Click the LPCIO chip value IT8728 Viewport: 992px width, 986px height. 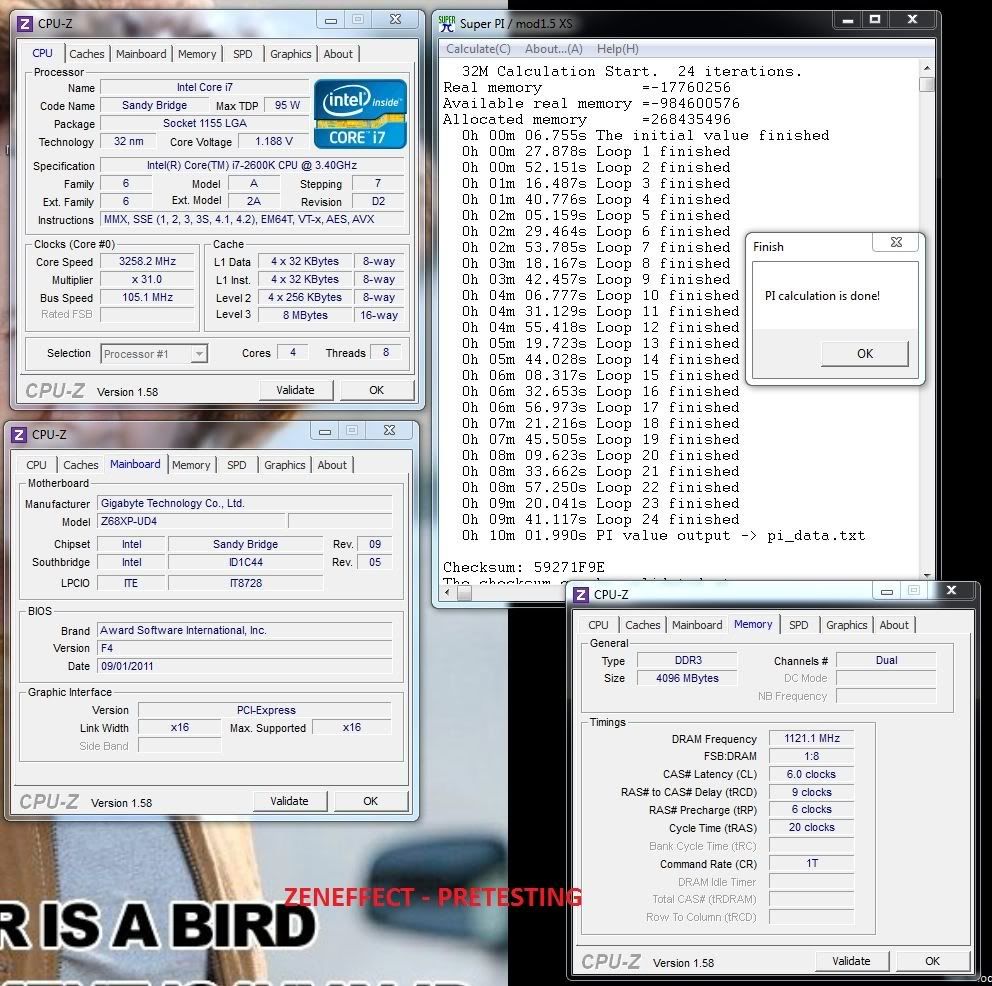pos(245,584)
